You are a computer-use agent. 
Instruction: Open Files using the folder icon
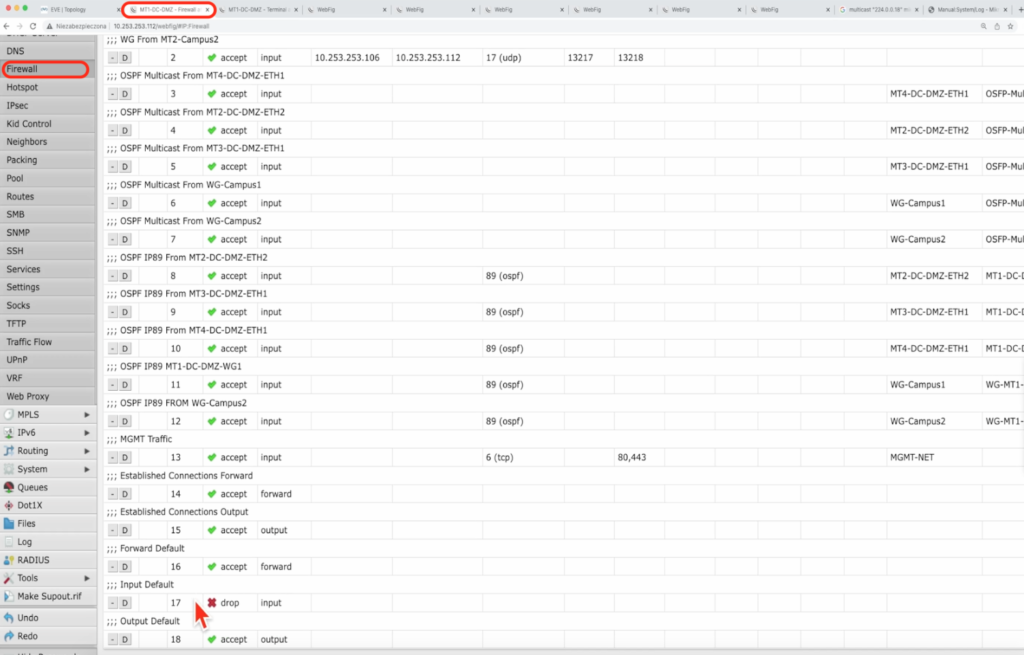click(x=9, y=524)
